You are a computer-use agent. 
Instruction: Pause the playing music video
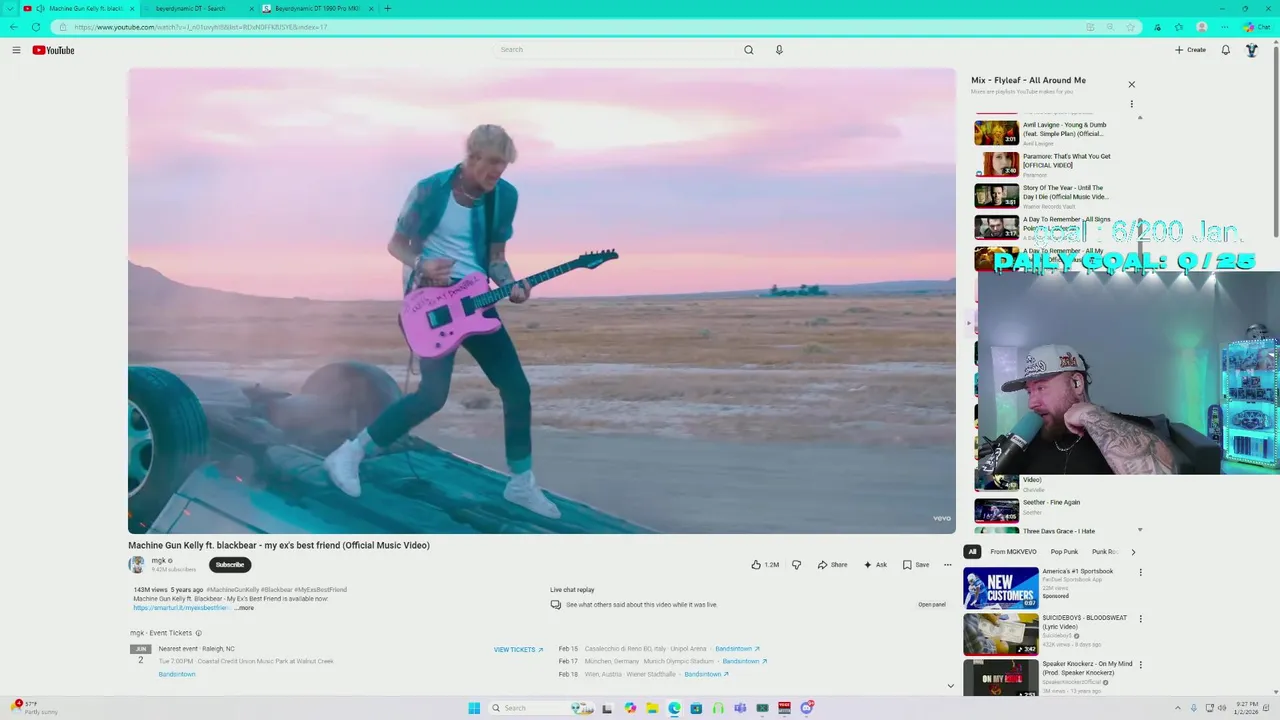point(541,300)
